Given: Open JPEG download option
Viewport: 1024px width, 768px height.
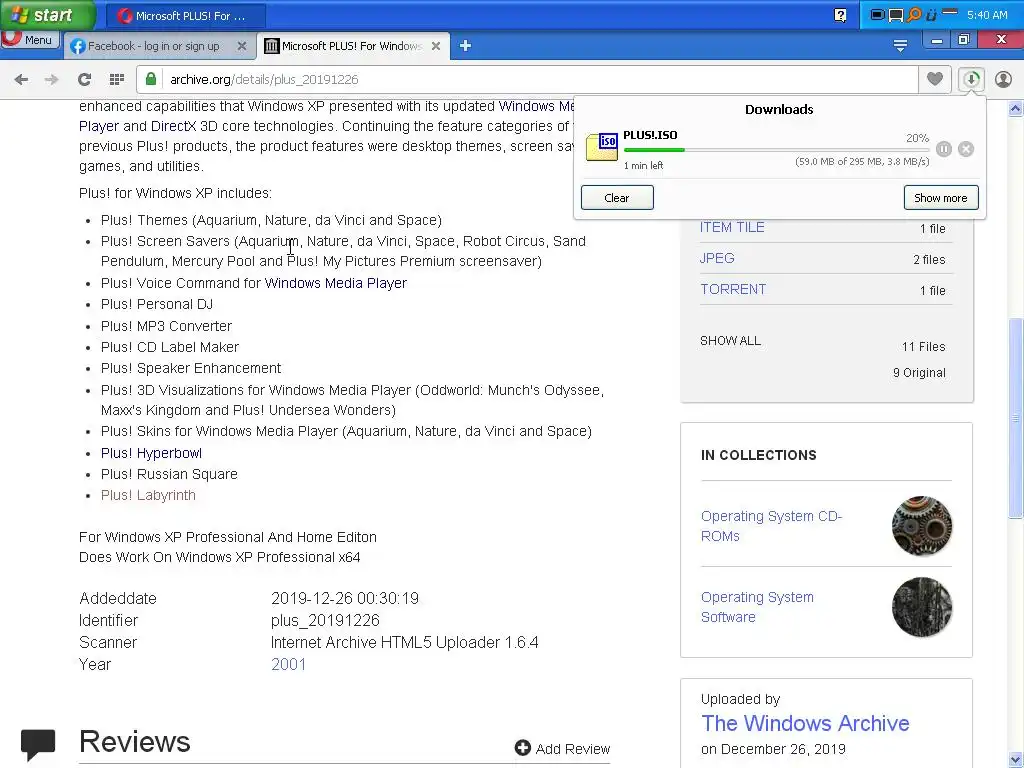Looking at the screenshot, I should [x=717, y=258].
